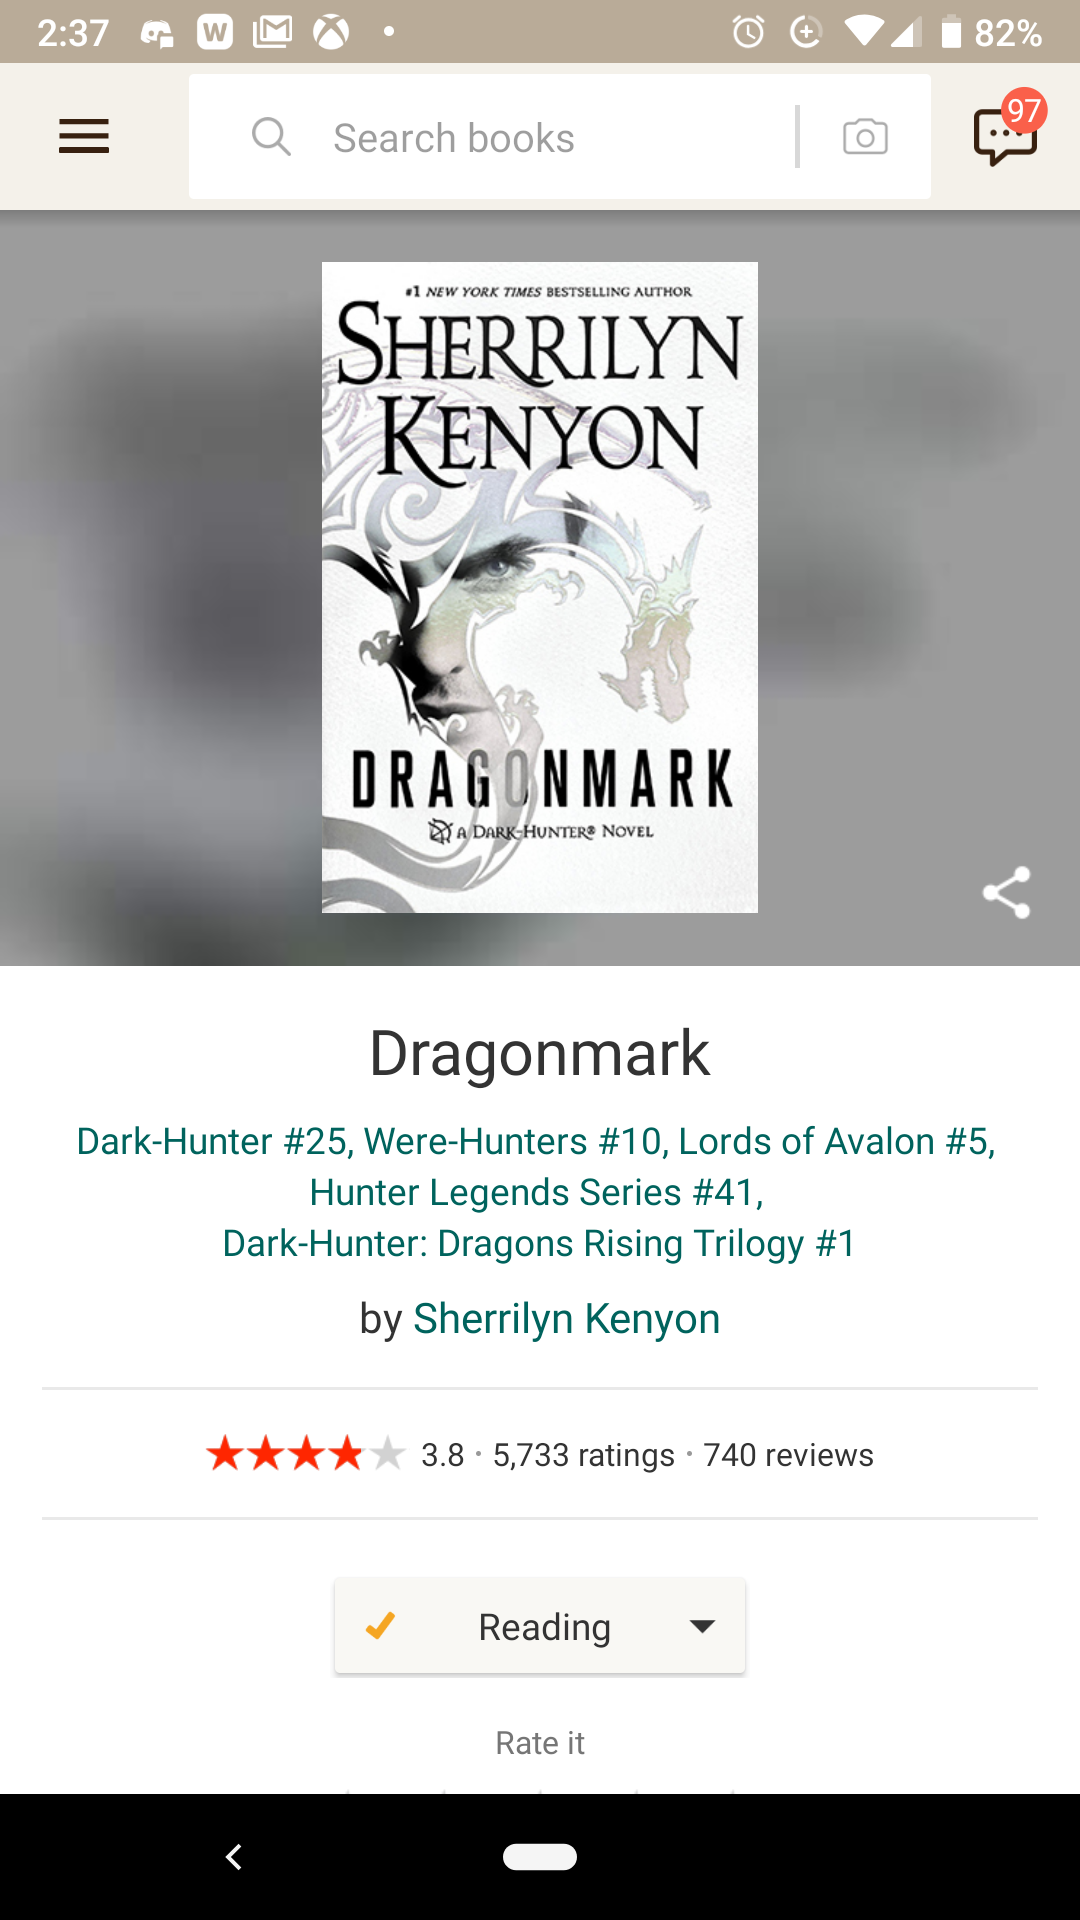Image resolution: width=1080 pixels, height=1920 pixels.
Task: Tap the Dragonmark cover image
Action: tap(540, 587)
